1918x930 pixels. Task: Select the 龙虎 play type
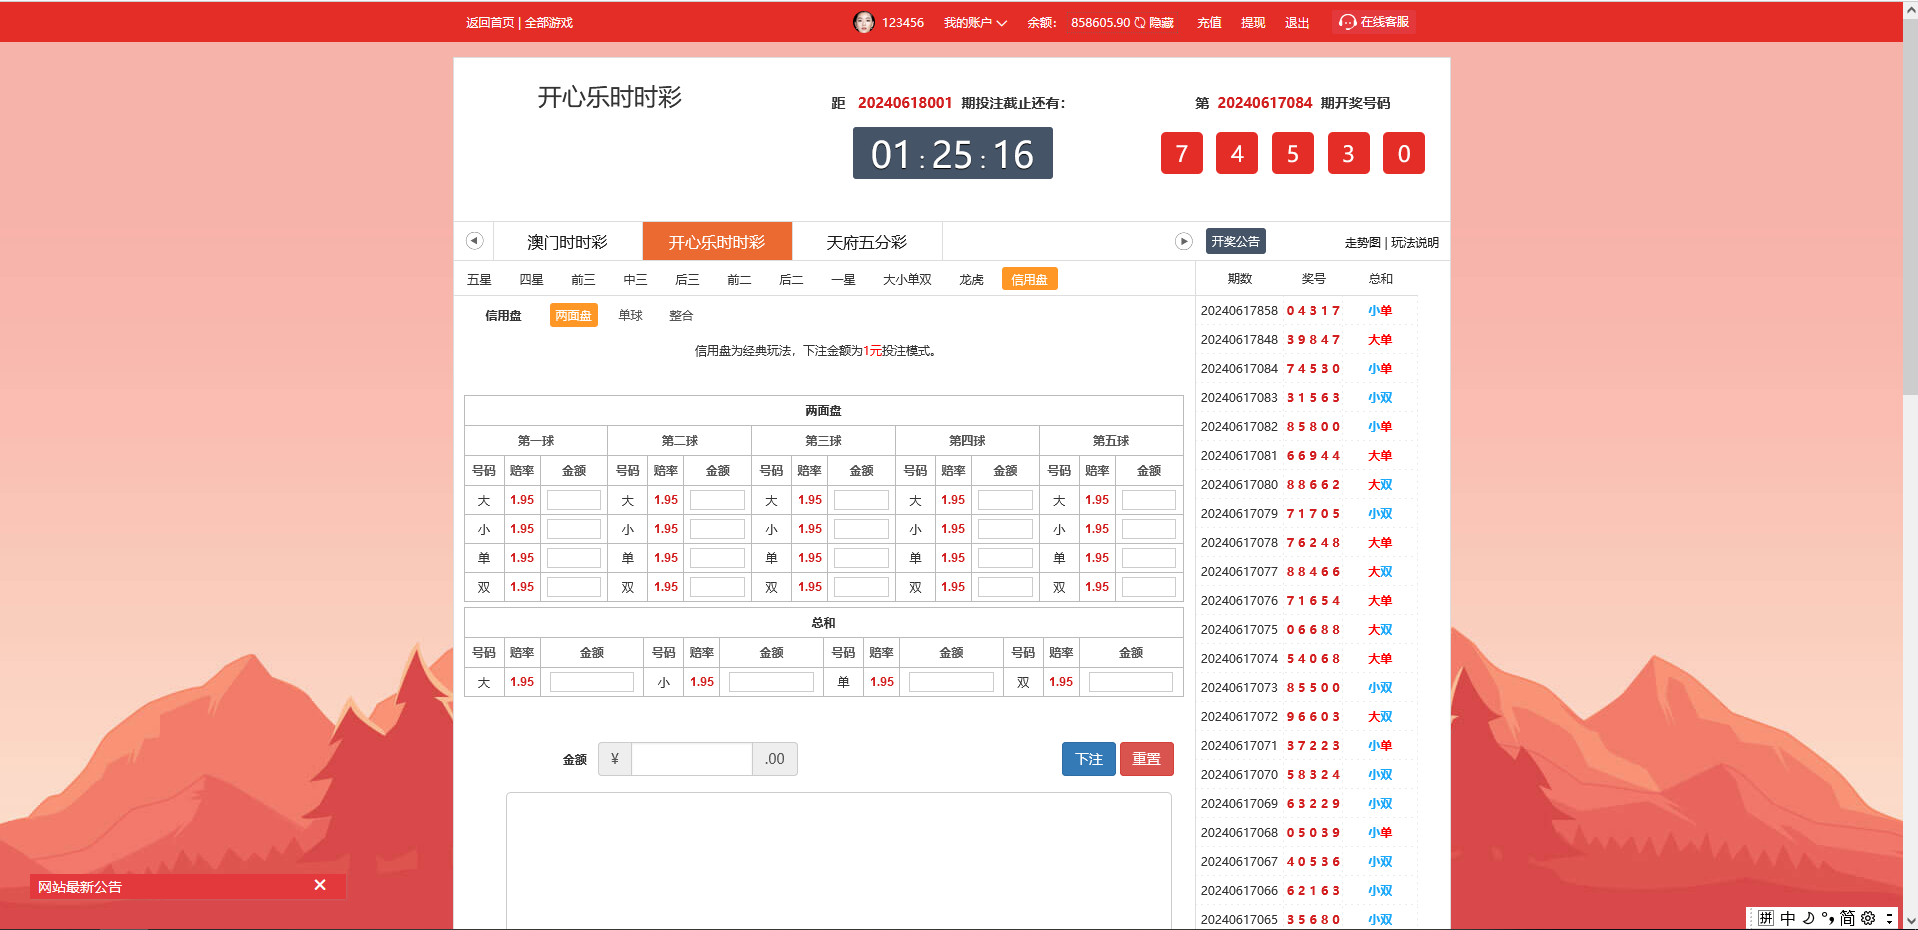pos(971,279)
